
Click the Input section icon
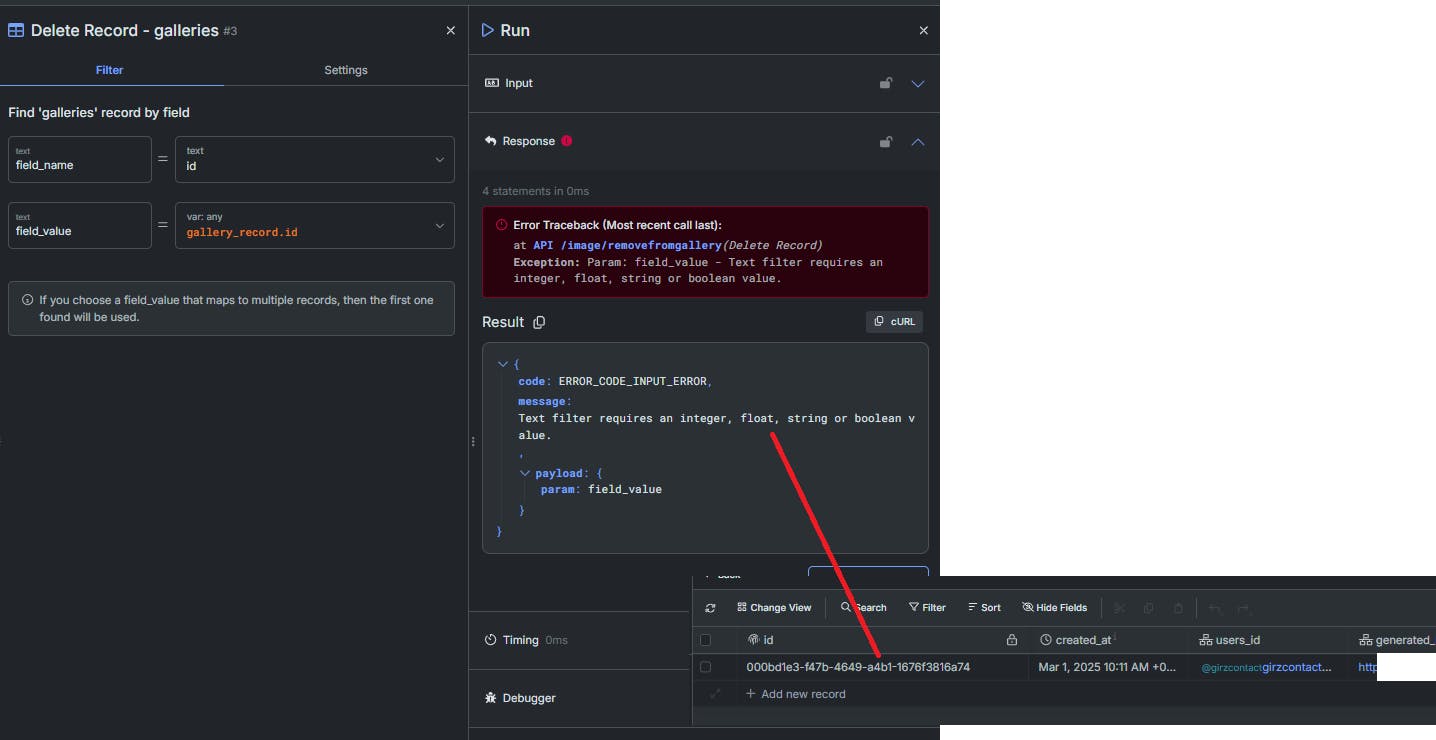492,83
